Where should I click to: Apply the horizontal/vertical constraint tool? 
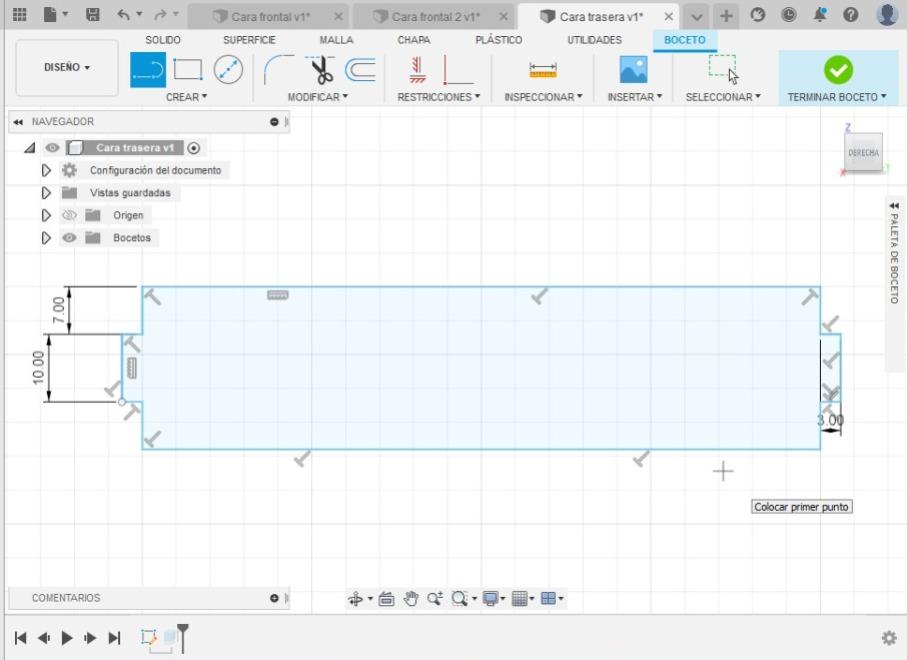[417, 70]
